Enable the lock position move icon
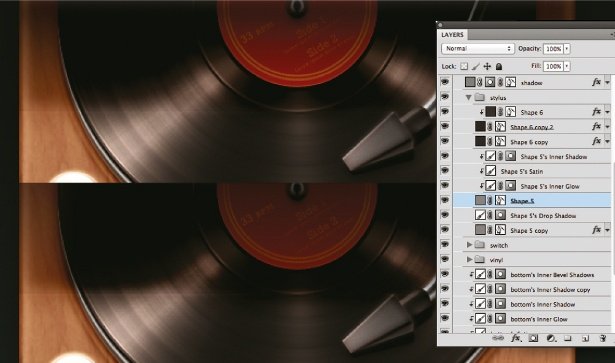Viewport: 615px width, 363px height. pyautogui.click(x=487, y=66)
